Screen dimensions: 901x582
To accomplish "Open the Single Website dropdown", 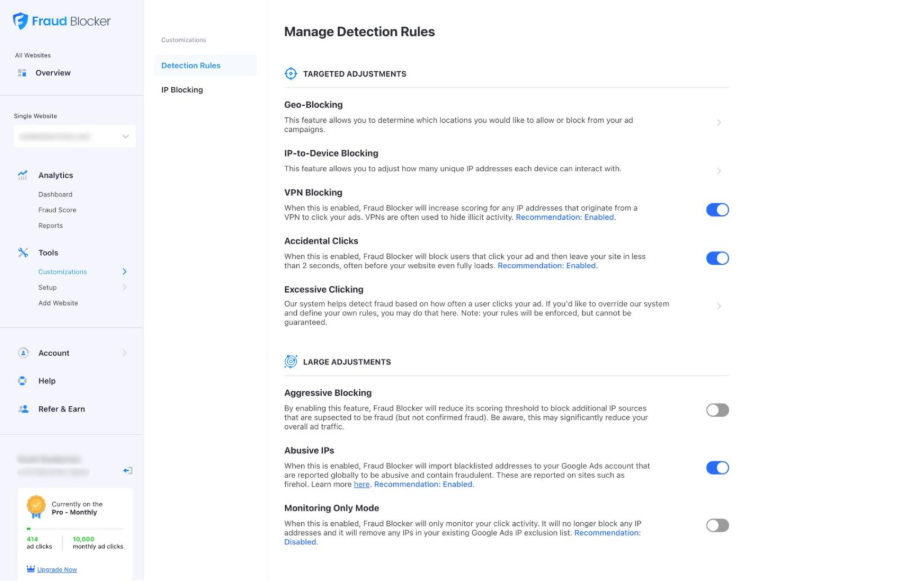I will (x=74, y=136).
